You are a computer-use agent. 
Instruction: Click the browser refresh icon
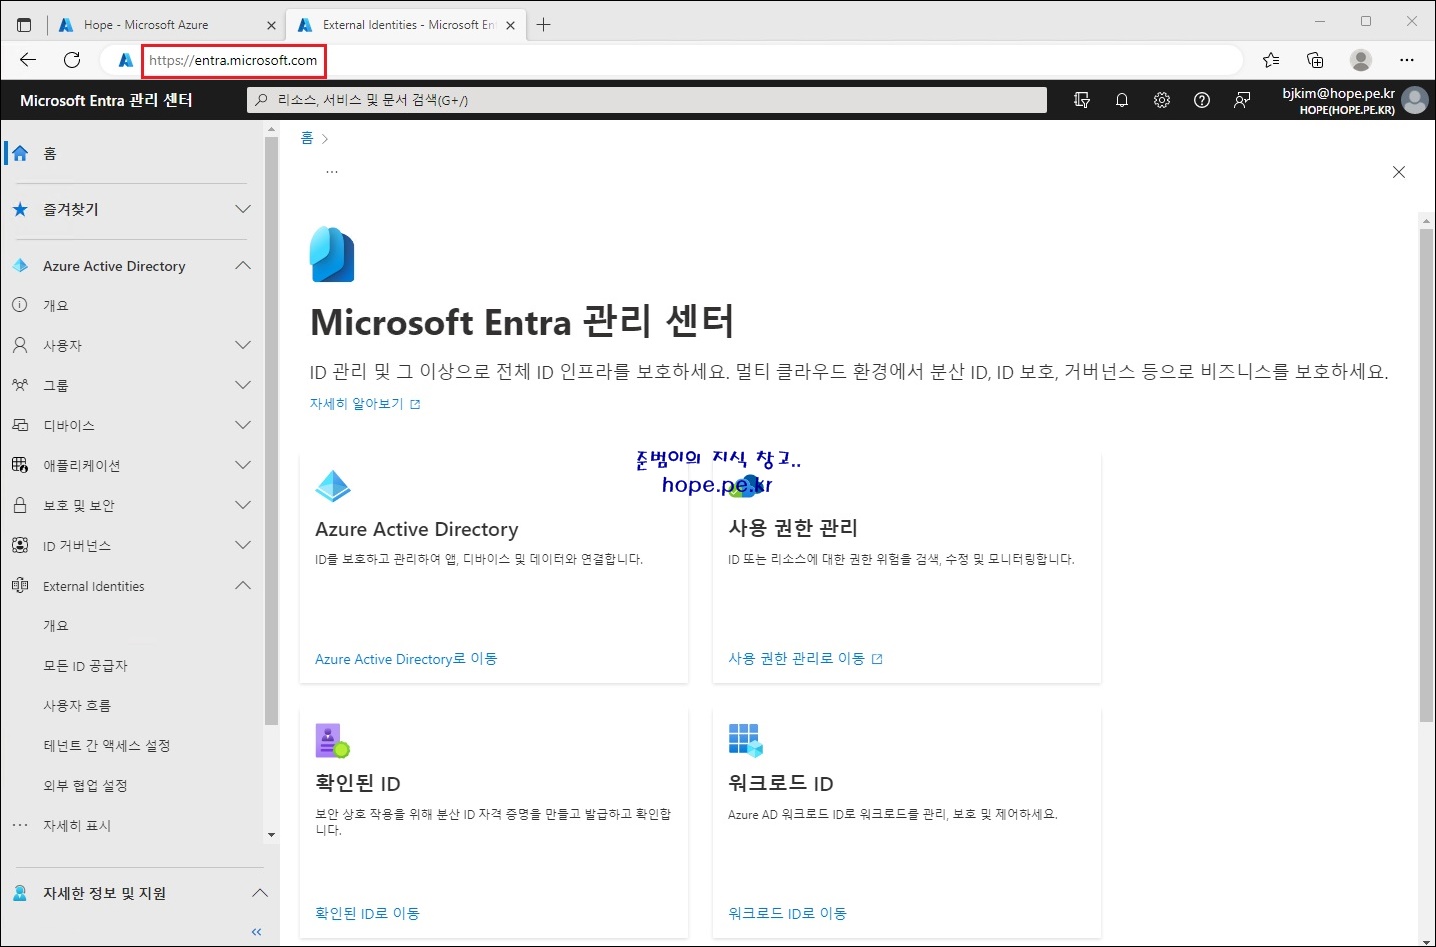[72, 60]
